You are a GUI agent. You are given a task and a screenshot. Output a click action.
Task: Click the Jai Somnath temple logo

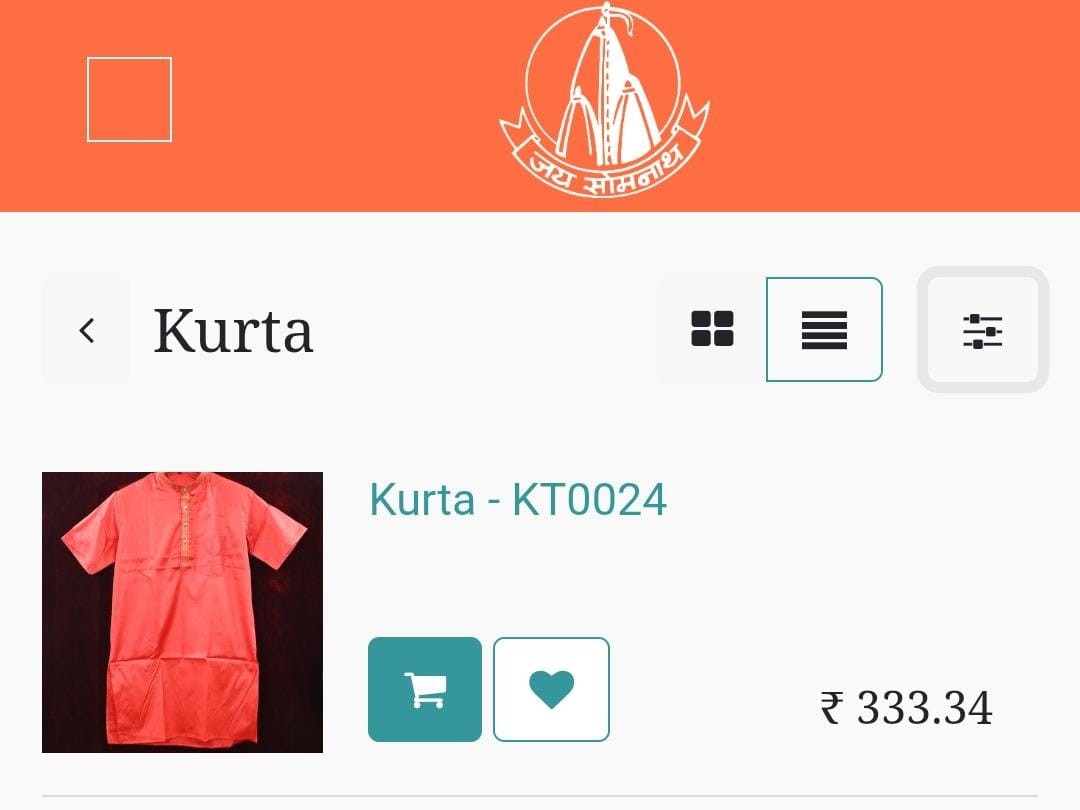coord(604,101)
